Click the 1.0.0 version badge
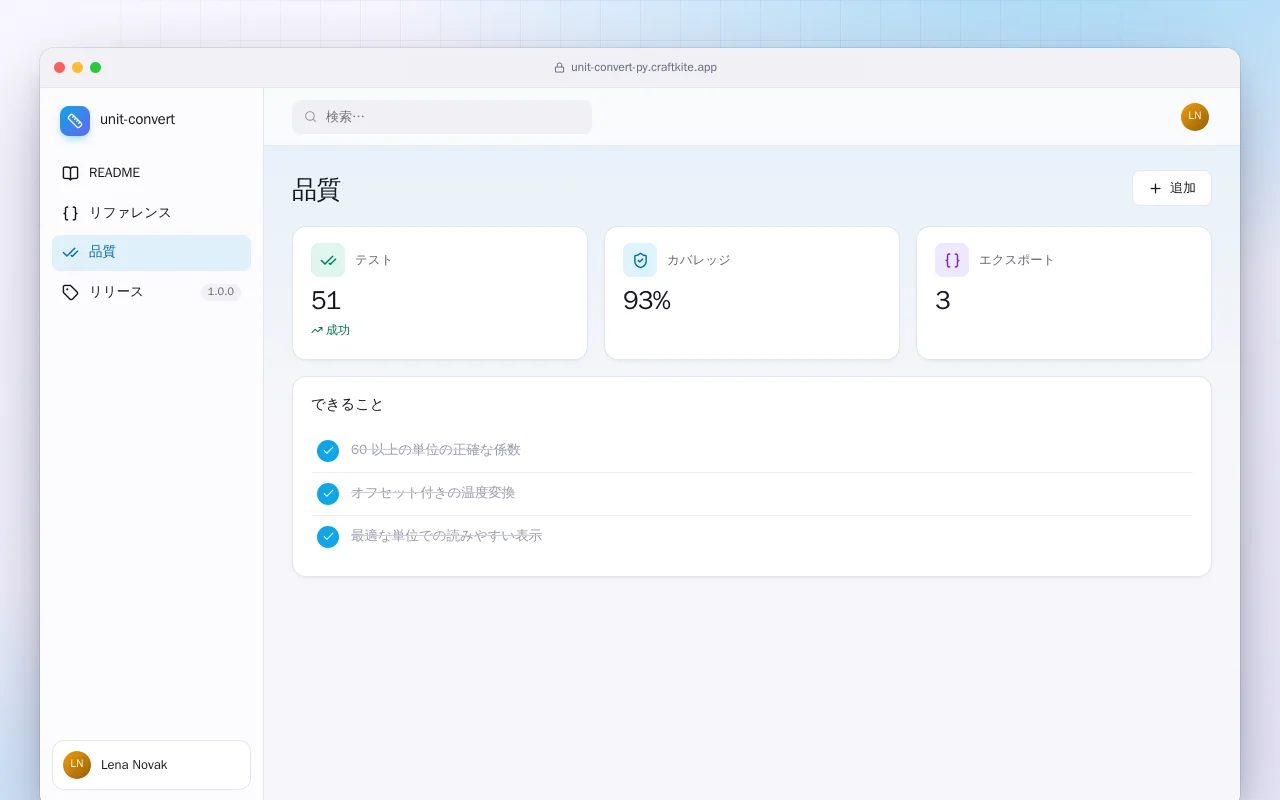1280x800 pixels. [x=221, y=292]
